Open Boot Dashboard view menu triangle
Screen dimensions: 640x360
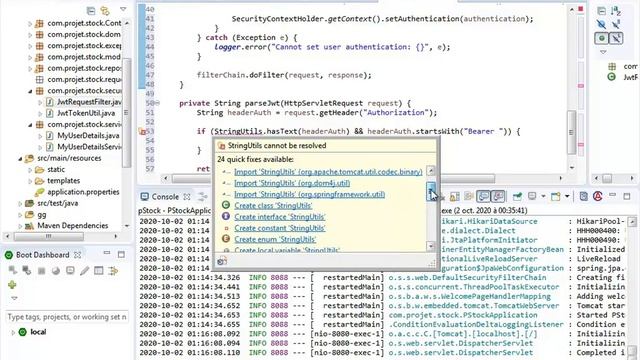[14, 298]
